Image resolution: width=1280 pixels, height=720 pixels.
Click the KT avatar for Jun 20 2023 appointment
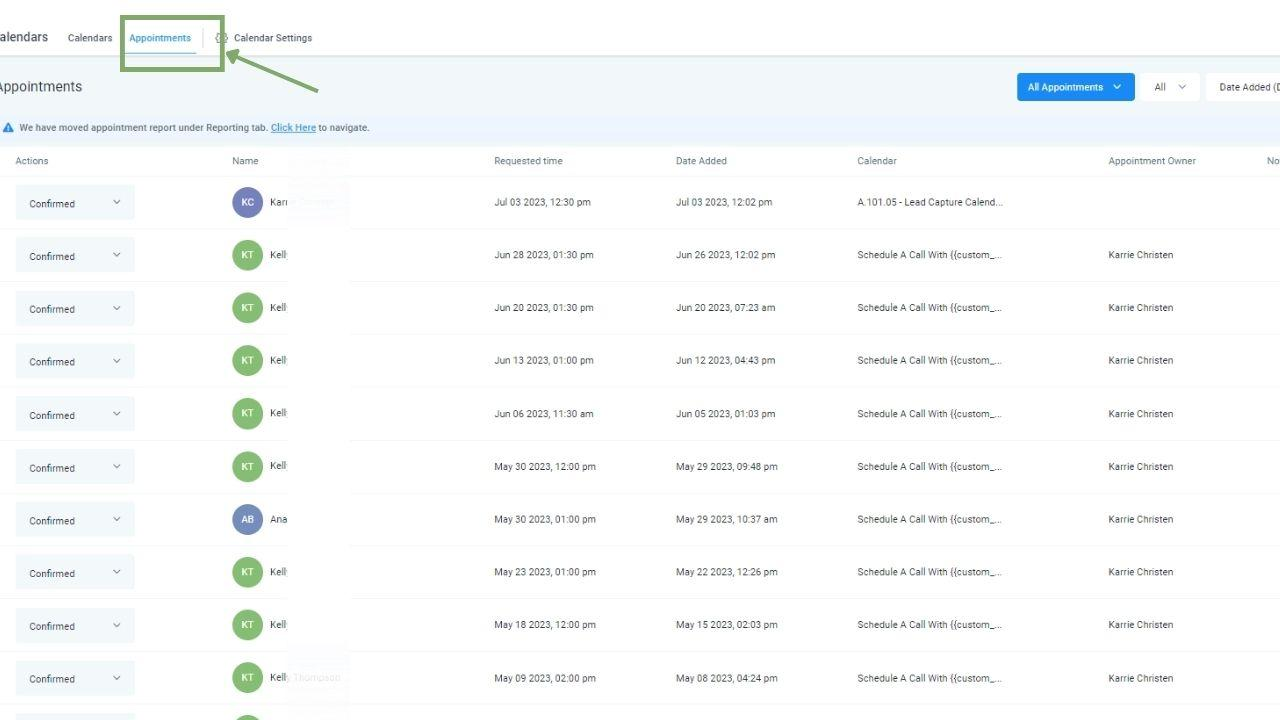248,308
